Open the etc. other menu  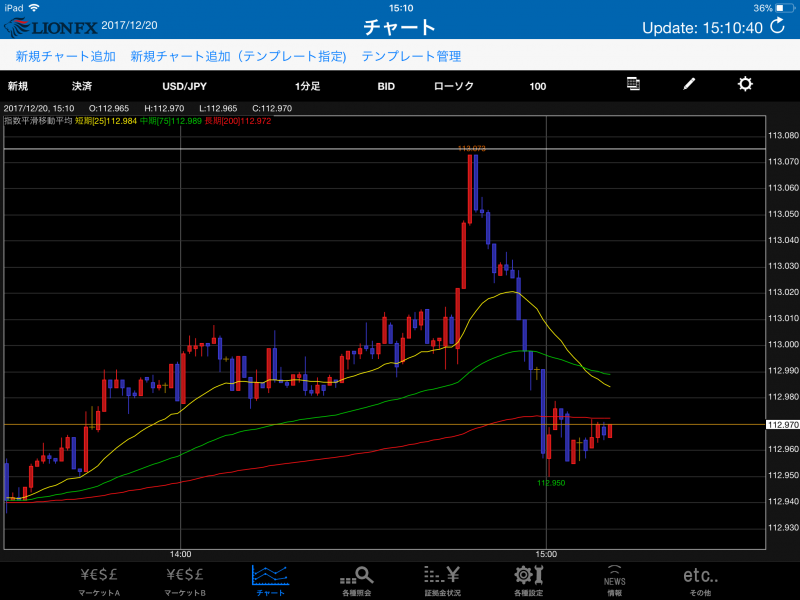(700, 580)
